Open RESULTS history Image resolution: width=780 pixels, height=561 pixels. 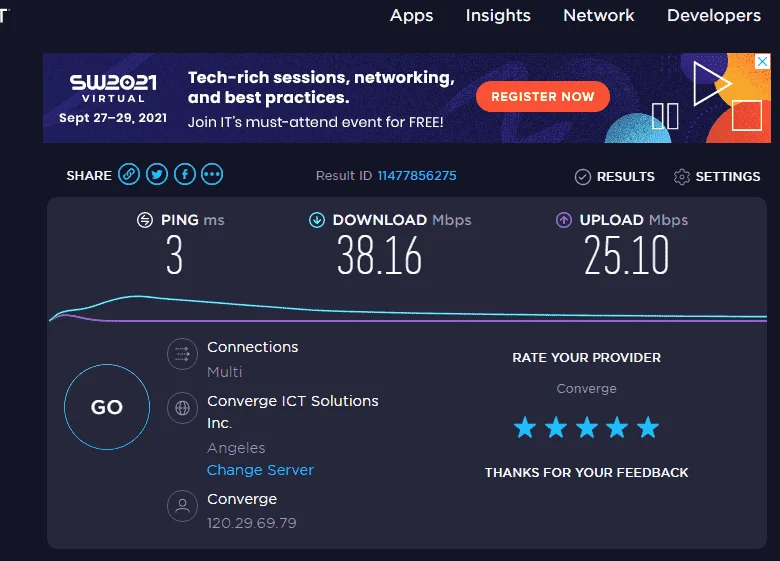pyautogui.click(x=626, y=177)
